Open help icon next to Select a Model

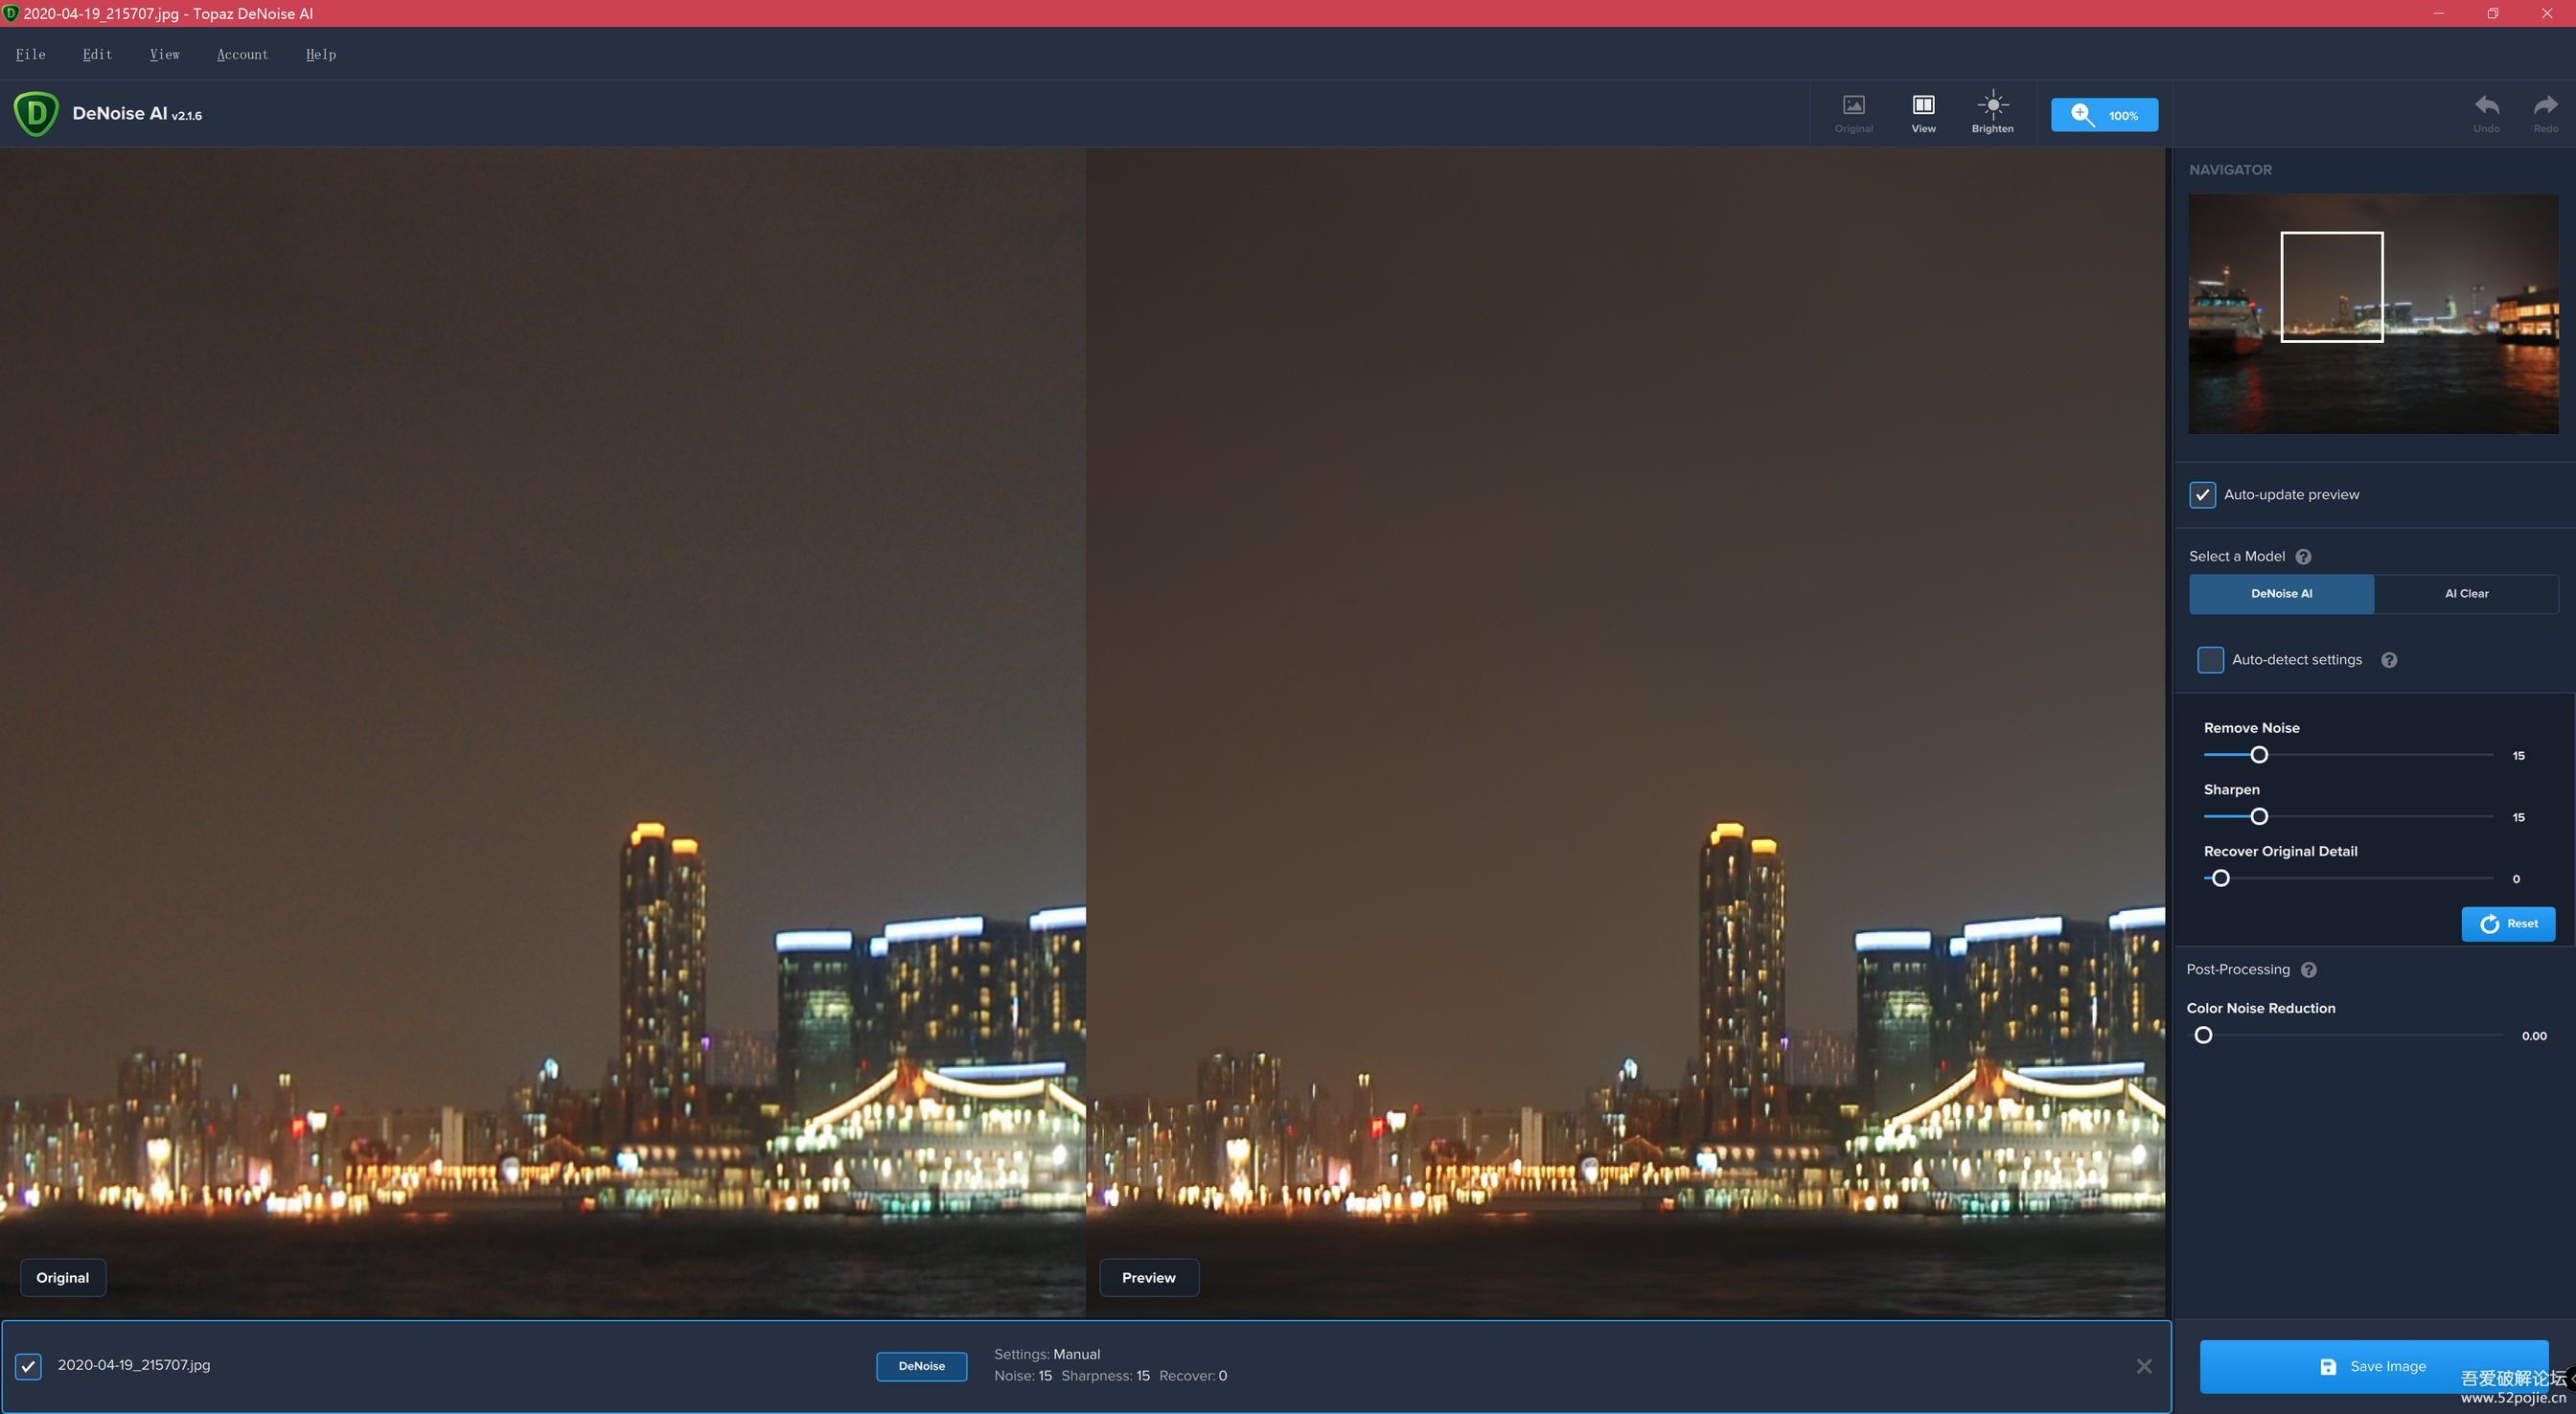tap(2303, 557)
